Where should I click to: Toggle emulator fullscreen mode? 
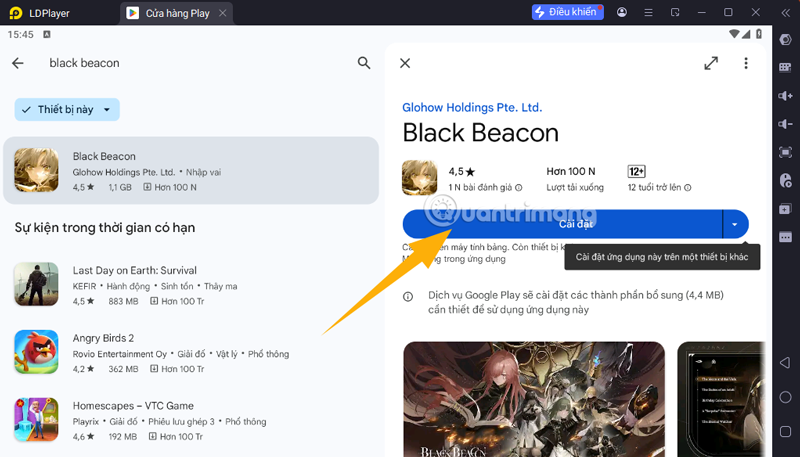tap(786, 152)
